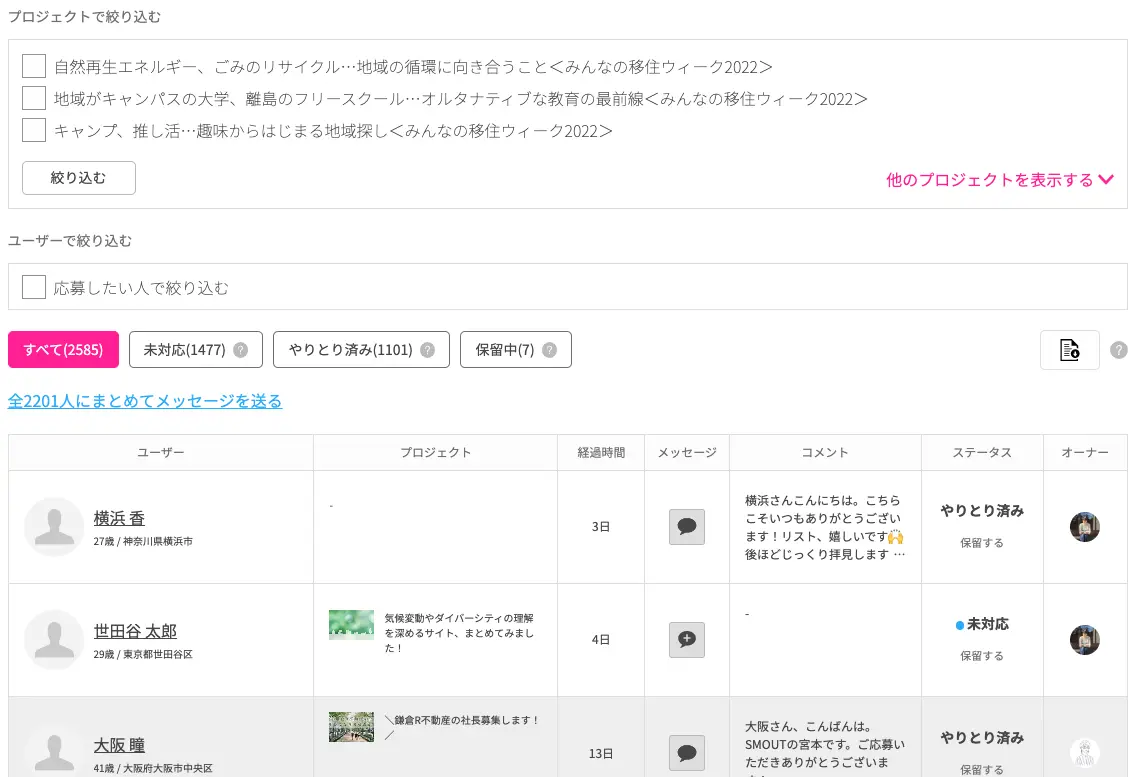The image size is (1137, 777).
Task: Click owner avatar in 大阪 瞳 row
Action: [x=1085, y=753]
